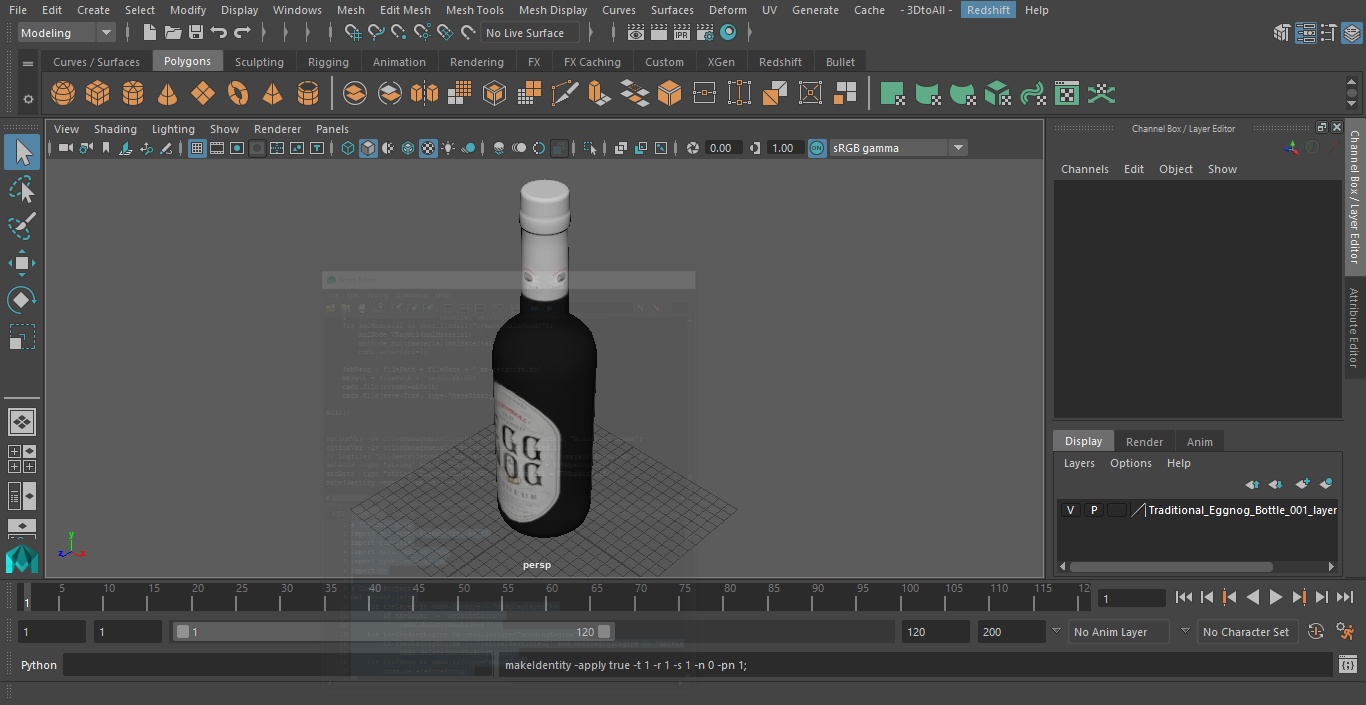This screenshot has width=1366, height=705.
Task: Select the Lasso Select tool
Action: tap(22, 190)
